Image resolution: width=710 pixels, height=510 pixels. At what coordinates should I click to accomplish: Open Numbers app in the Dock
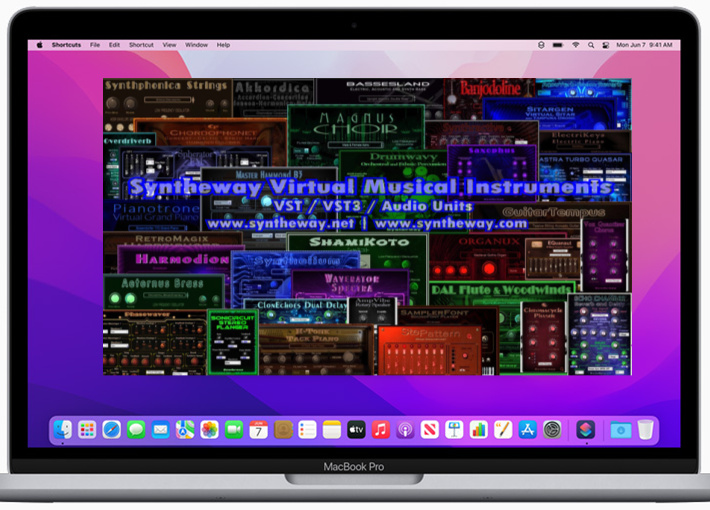coord(479,429)
